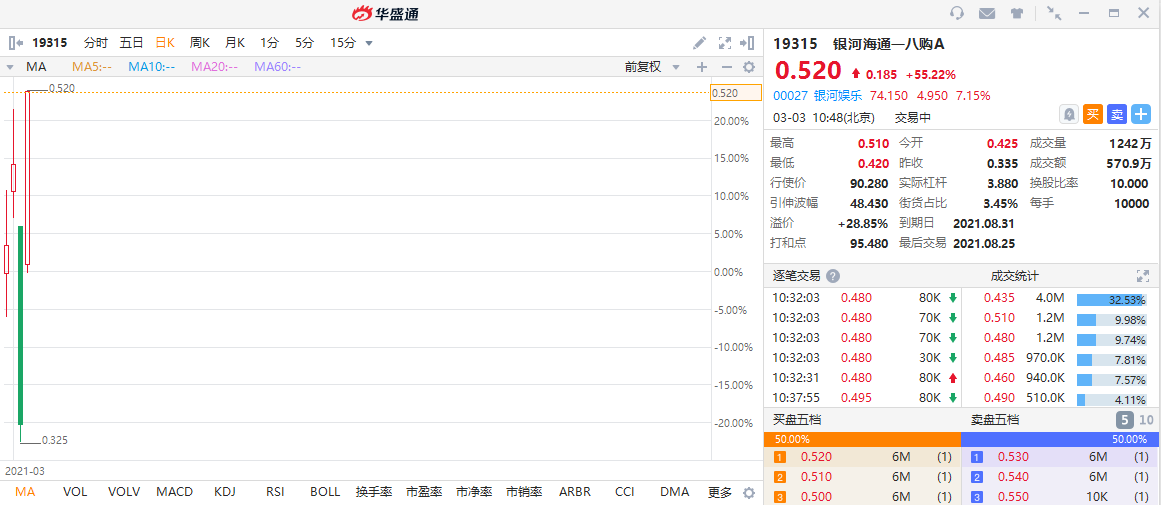
Task: Expand chart to fullscreen icon
Action: 725,43
